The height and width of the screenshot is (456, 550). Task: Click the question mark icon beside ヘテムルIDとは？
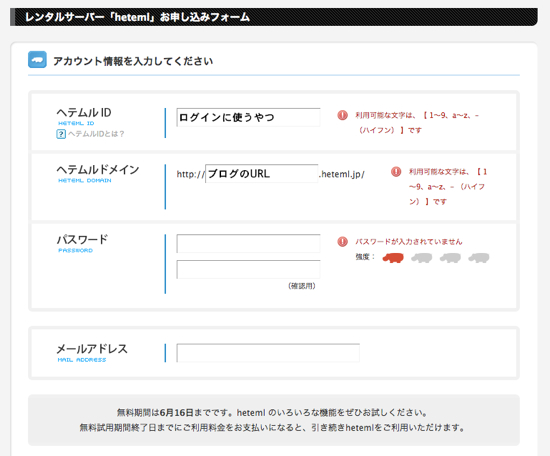click(61, 134)
